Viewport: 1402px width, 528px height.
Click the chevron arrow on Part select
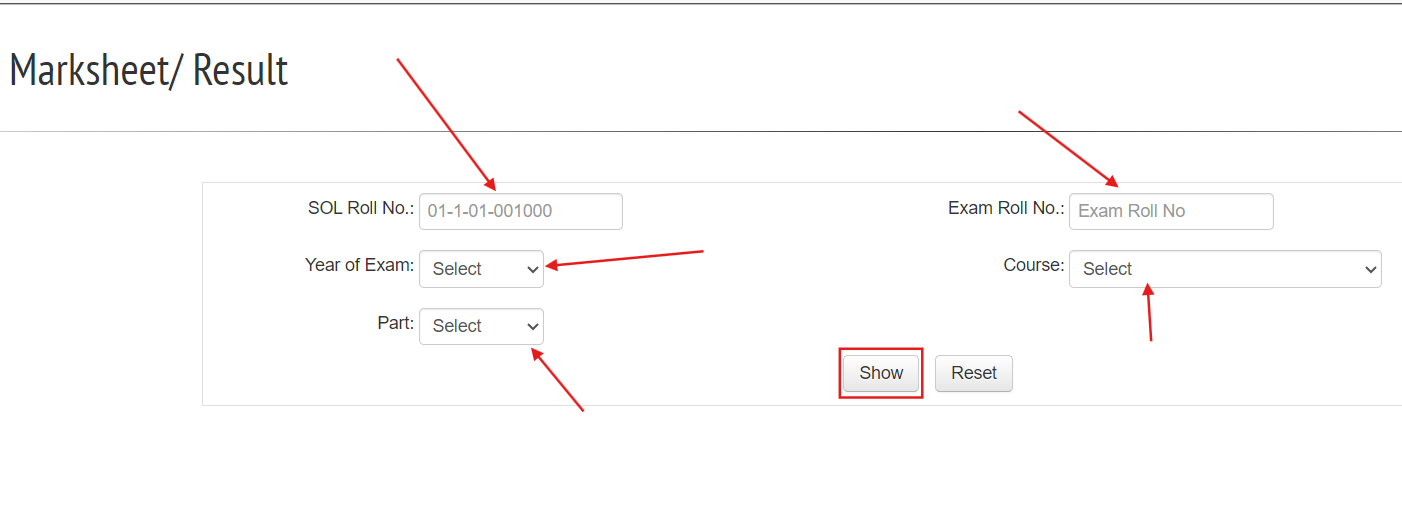tap(532, 327)
